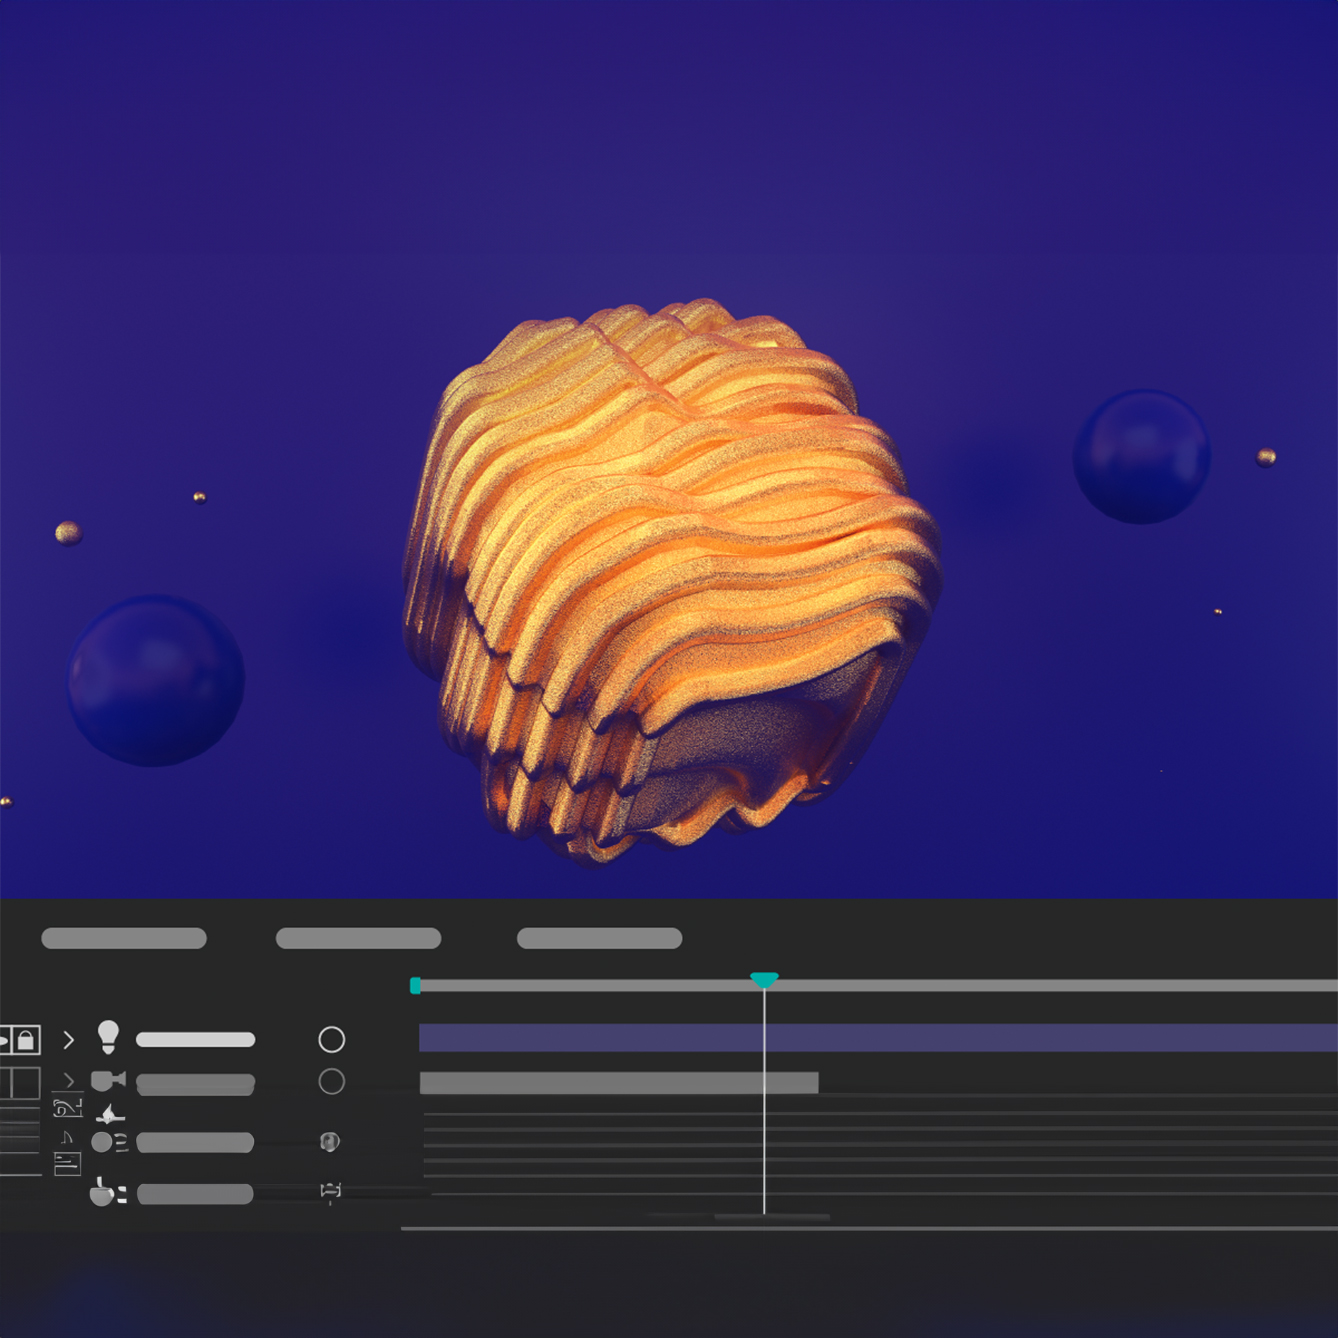Click the light bulb layer icon
This screenshot has height=1338, width=1338.
pos(109,1037)
